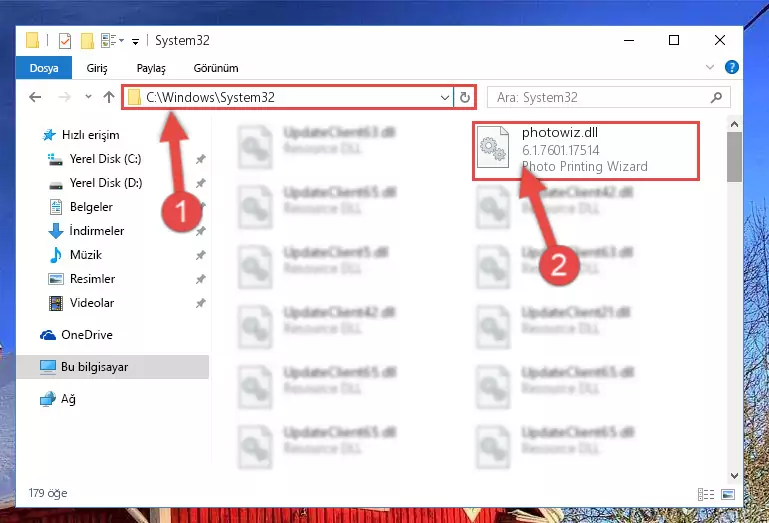
Task: Go up one folder level
Action: (x=109, y=97)
